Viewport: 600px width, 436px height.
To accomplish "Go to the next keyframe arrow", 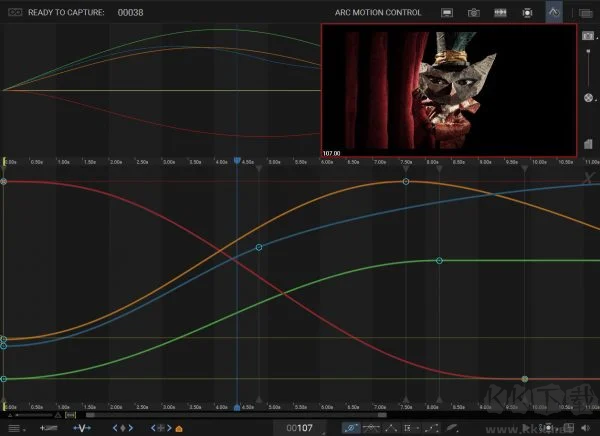I will 131,428.
